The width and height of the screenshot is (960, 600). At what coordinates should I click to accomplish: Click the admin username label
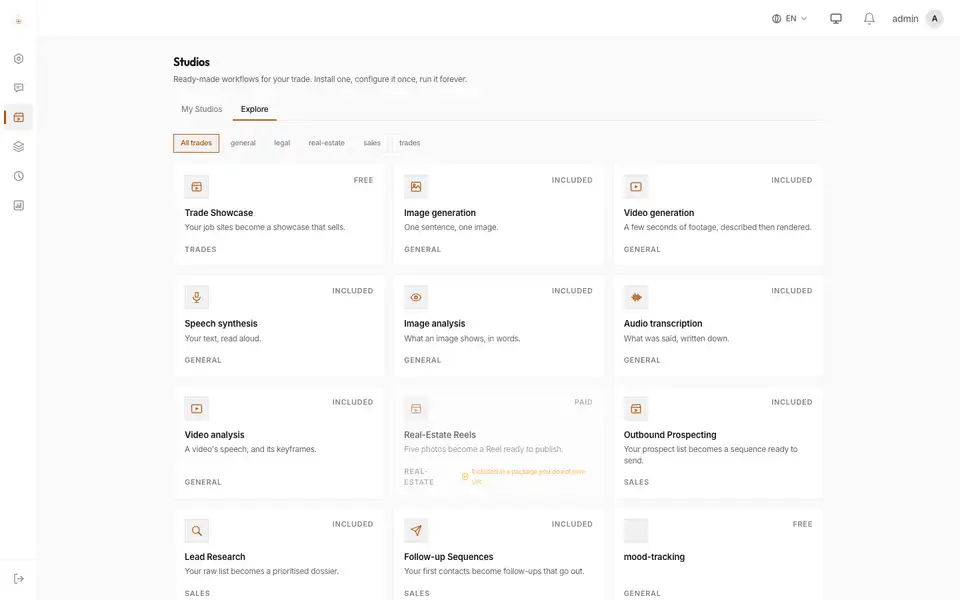click(905, 19)
